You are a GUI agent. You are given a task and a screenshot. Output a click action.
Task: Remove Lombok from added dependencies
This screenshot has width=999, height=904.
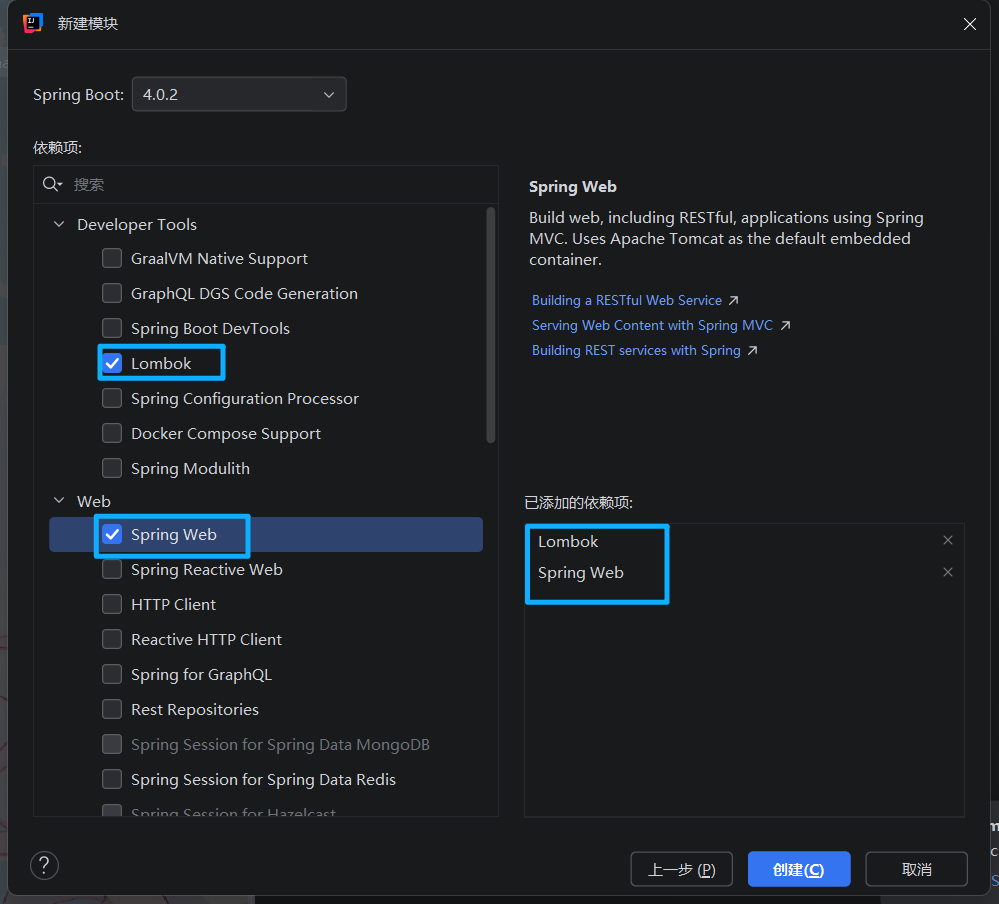click(x=948, y=540)
